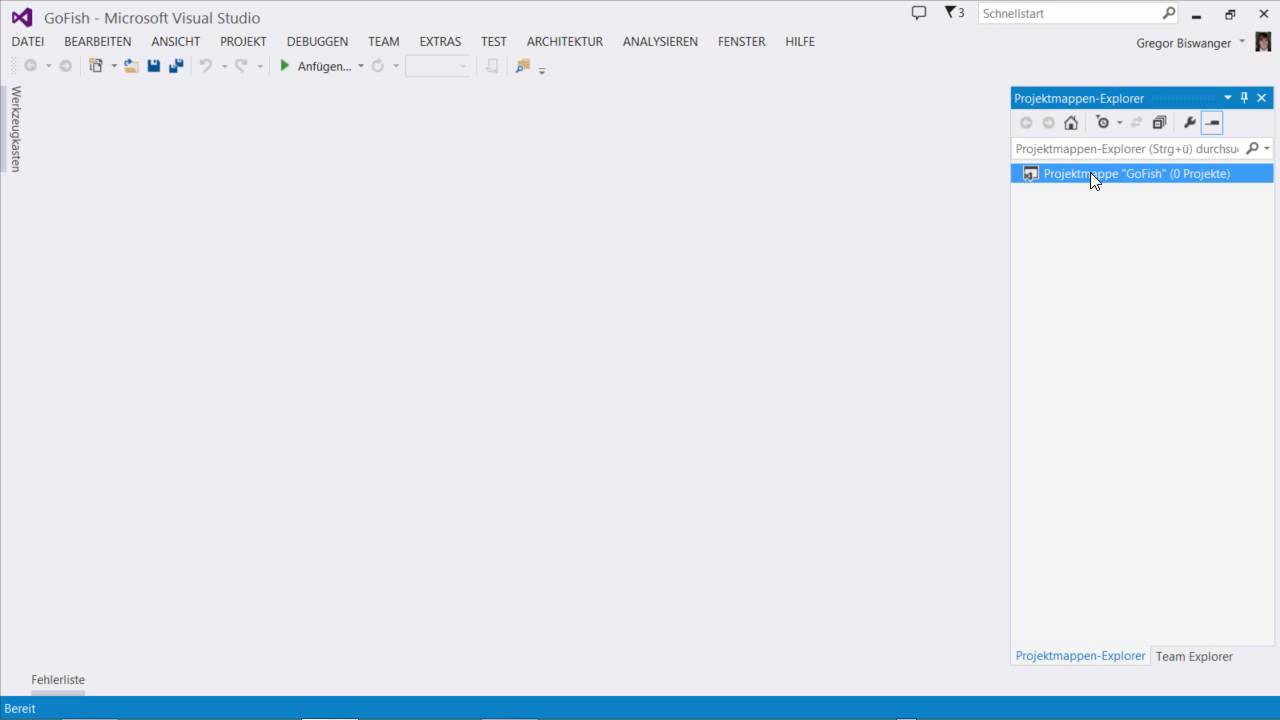Open the DATEI menu

pos(28,41)
